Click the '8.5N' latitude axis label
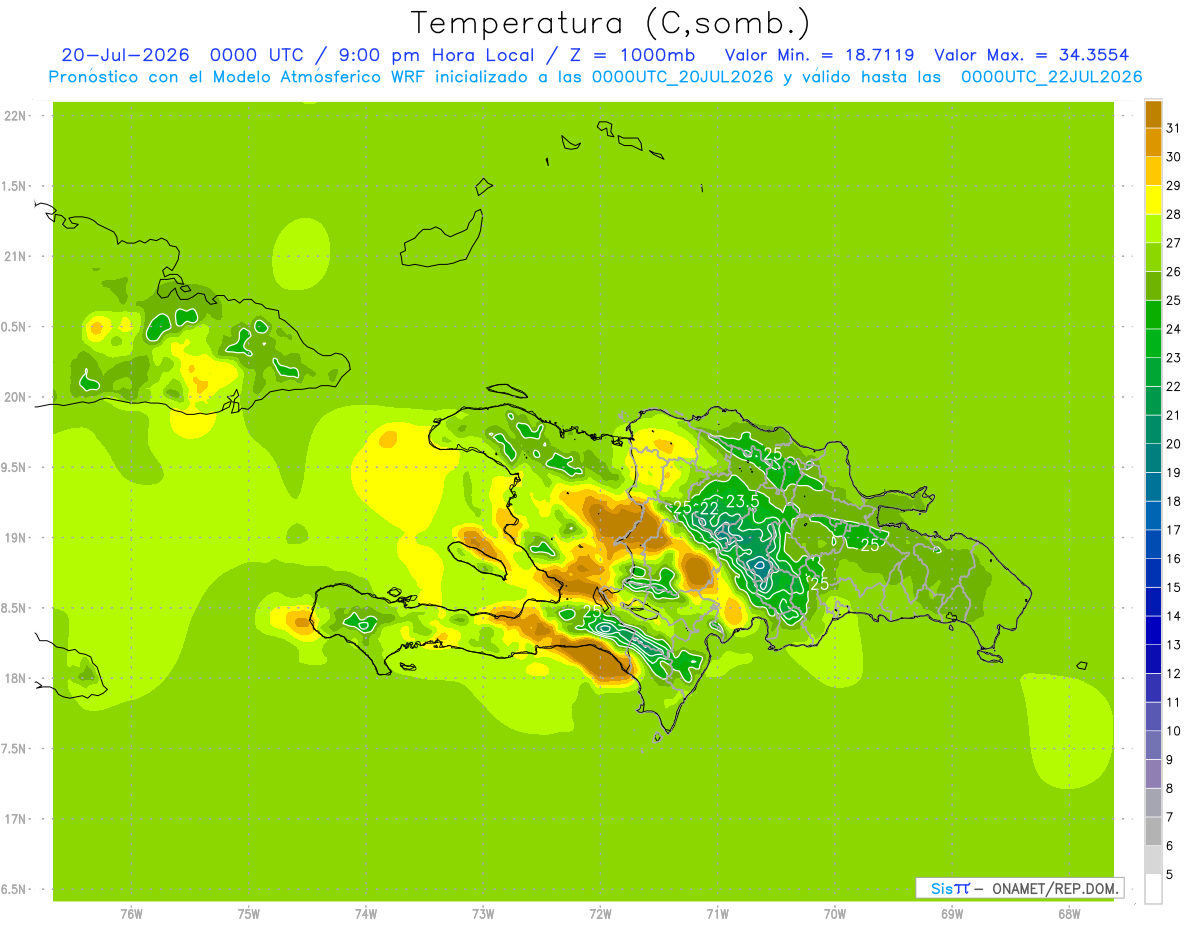Screen dimensions: 1200x927 14,608
